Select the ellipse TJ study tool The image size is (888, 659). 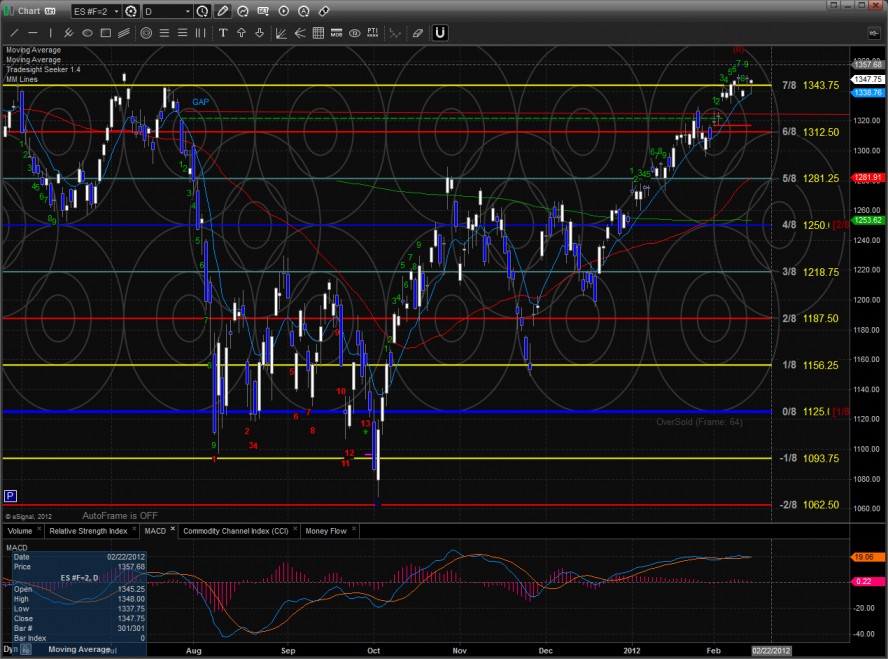(x=355, y=33)
